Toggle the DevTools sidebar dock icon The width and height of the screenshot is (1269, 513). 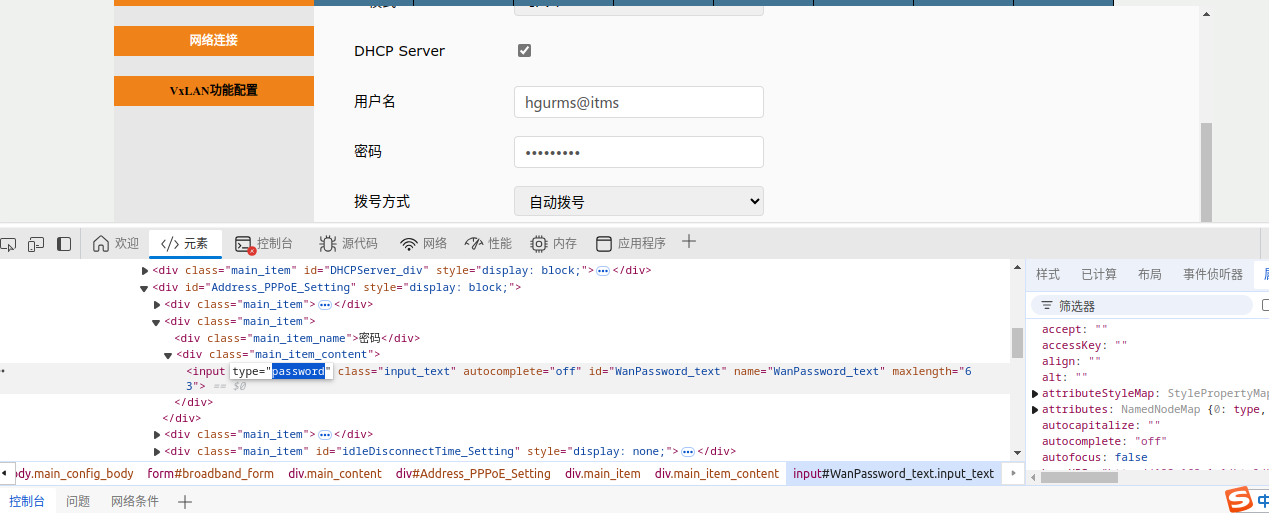click(64, 244)
